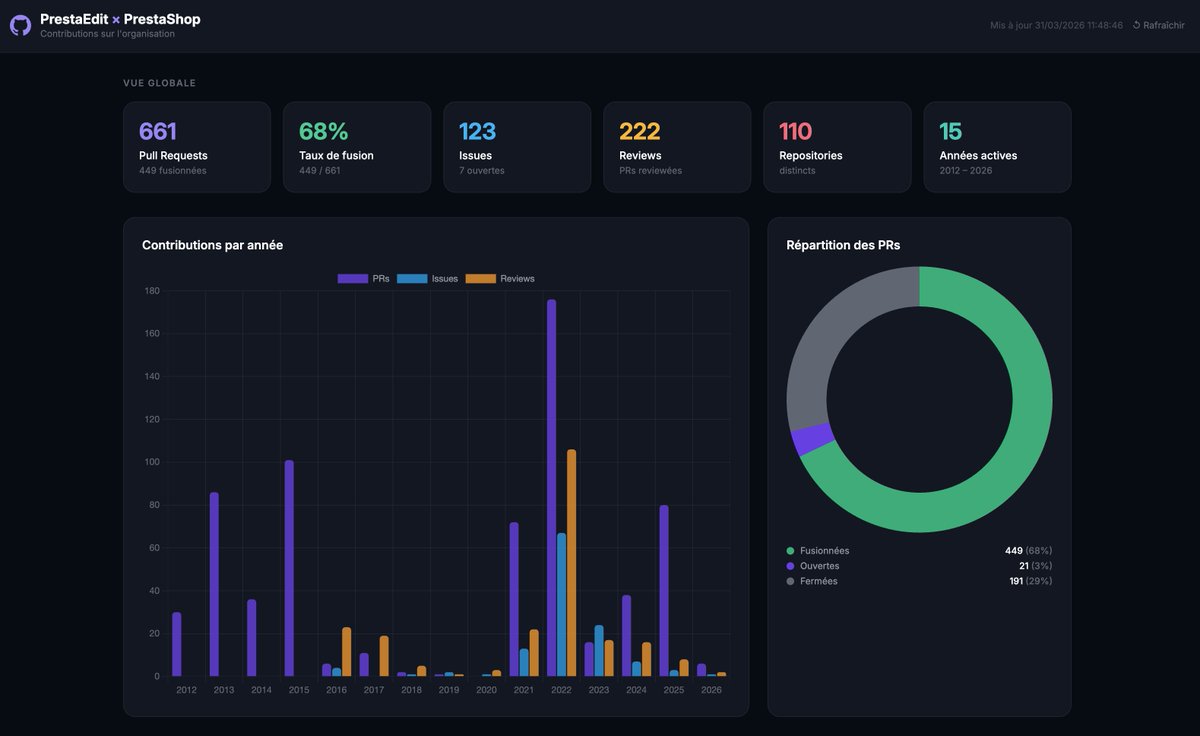The width and height of the screenshot is (1200, 736).
Task: Toggle the Reviews legend item in chart
Action: [500, 278]
